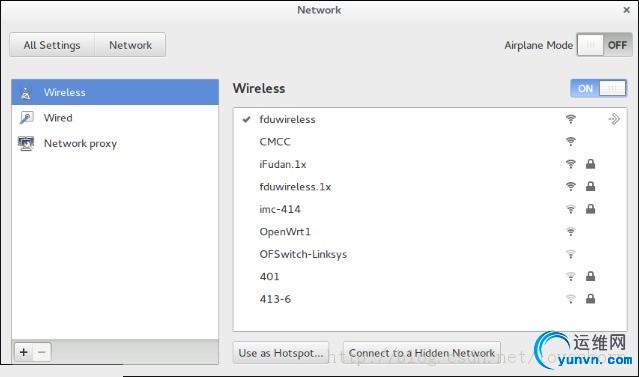Click the Network proxy monitor icon
Screen dimensions: 639x377
26,143
